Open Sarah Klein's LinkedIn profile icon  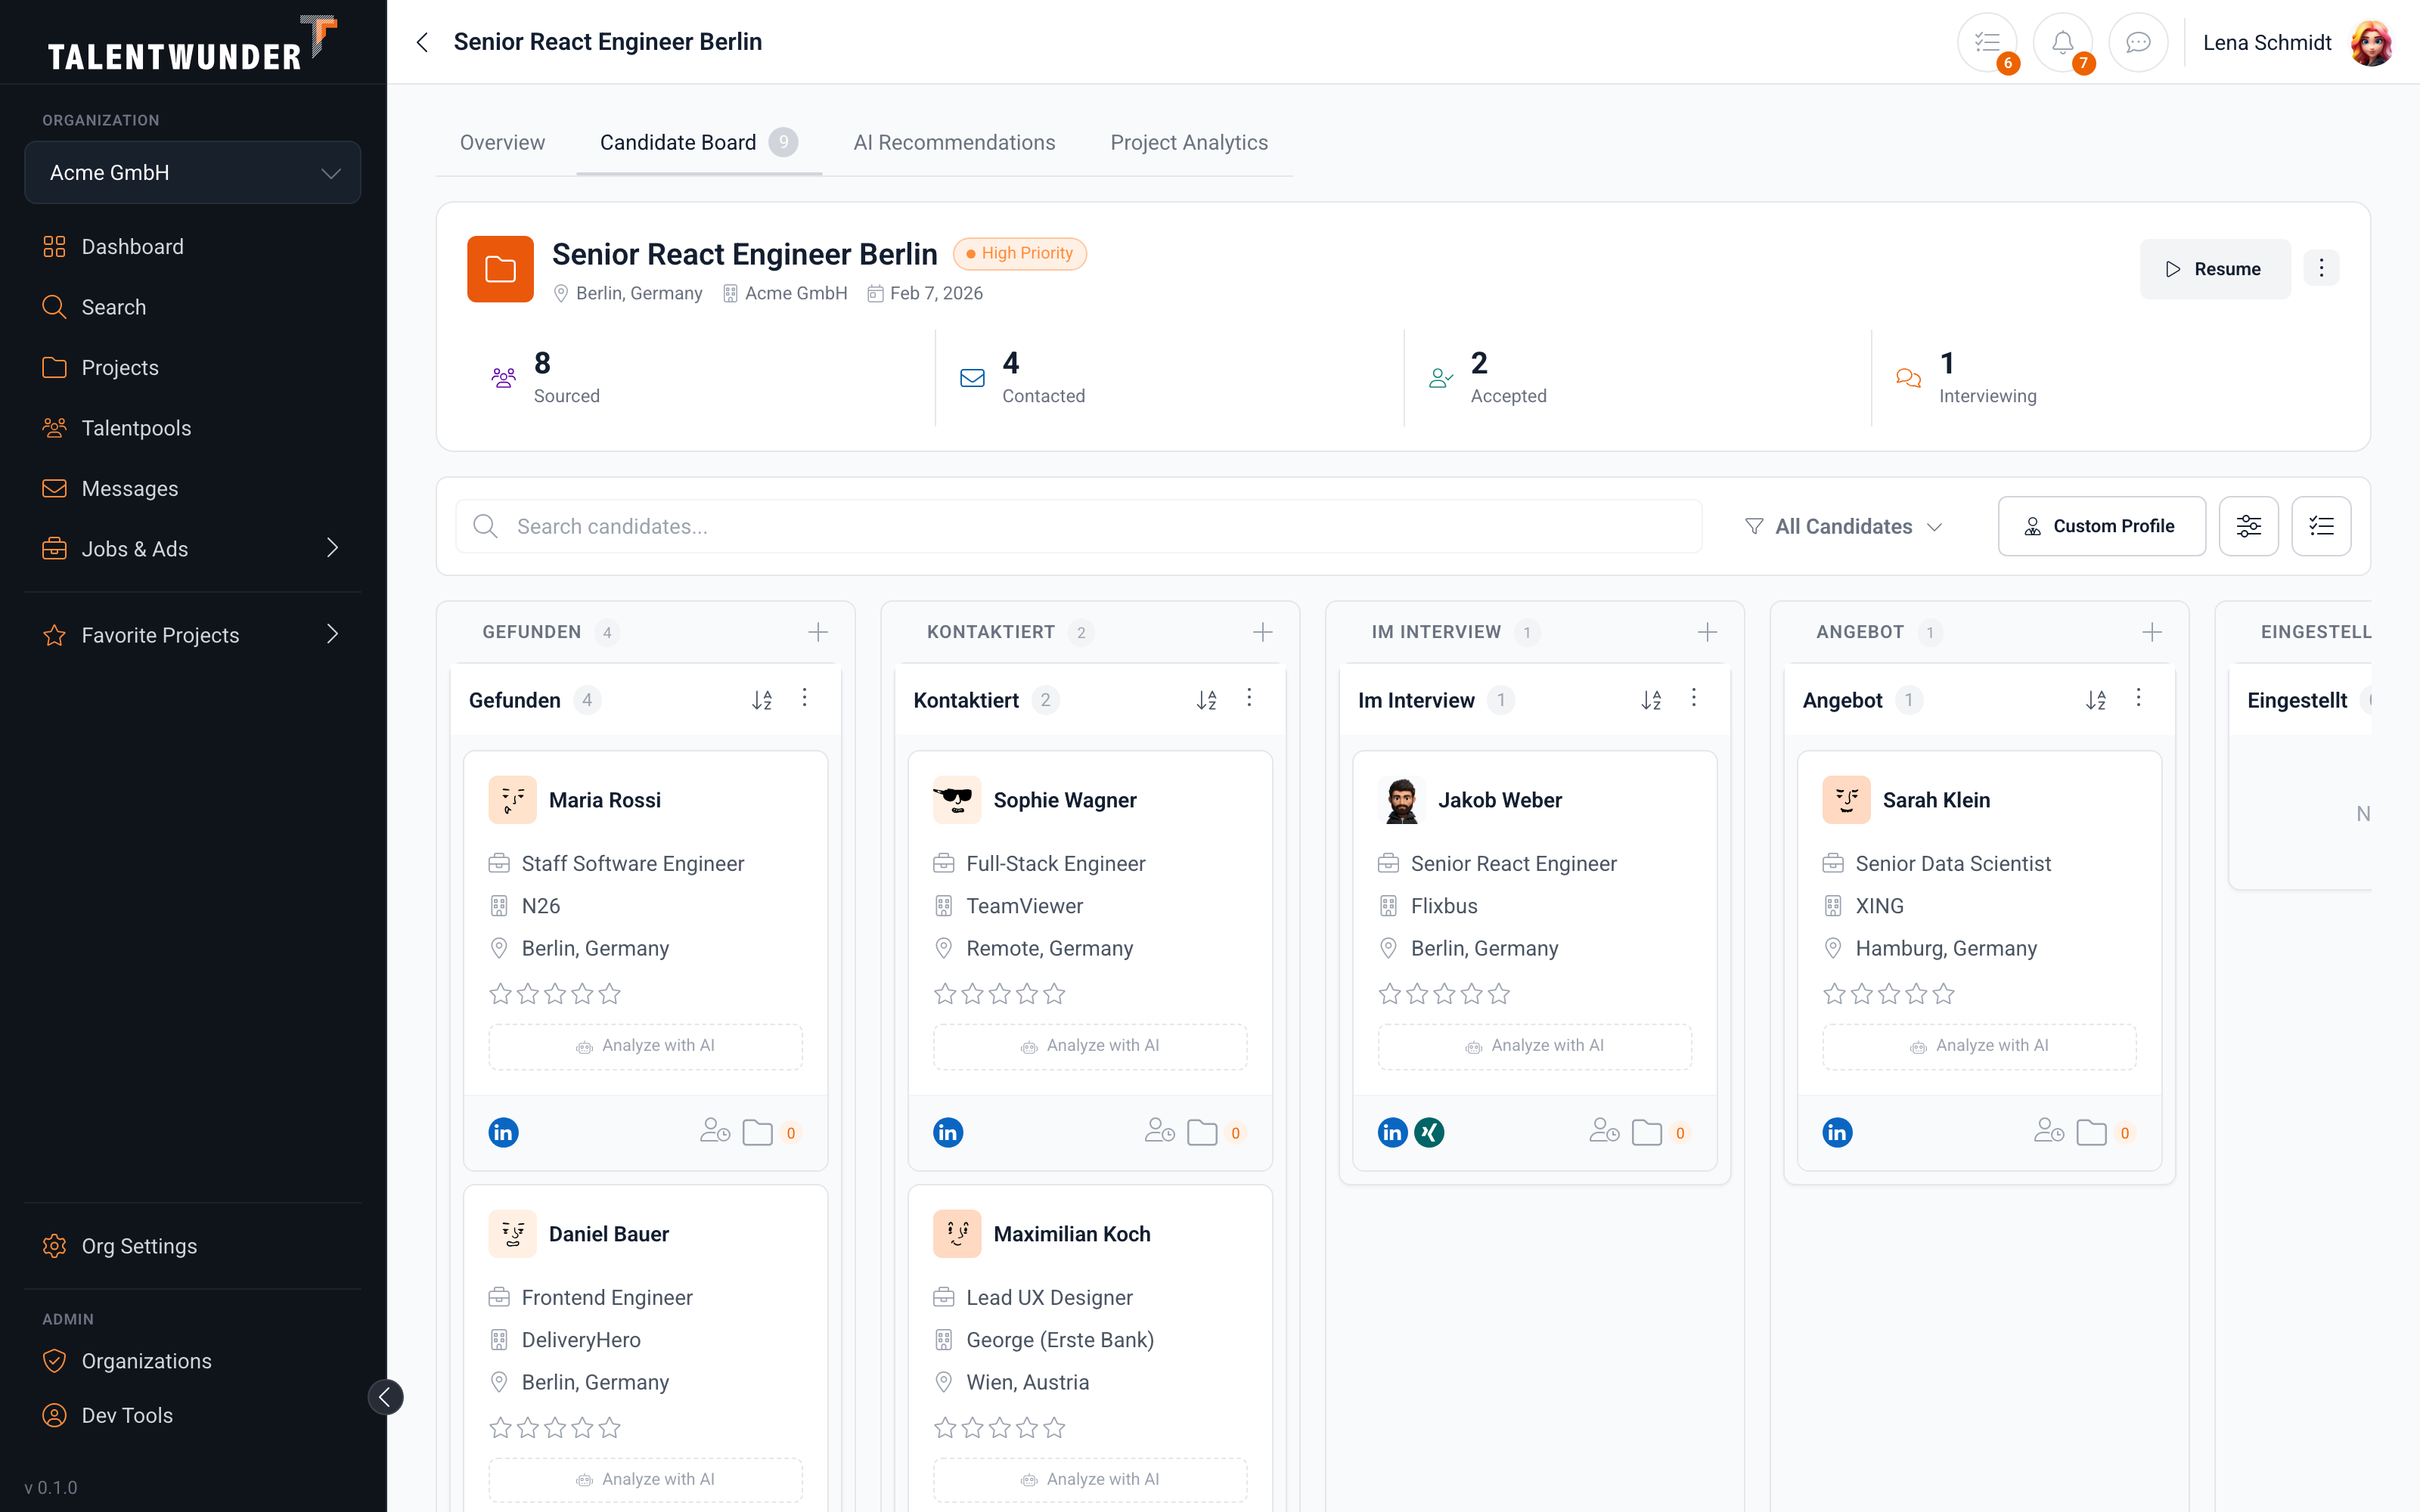pos(1837,1132)
